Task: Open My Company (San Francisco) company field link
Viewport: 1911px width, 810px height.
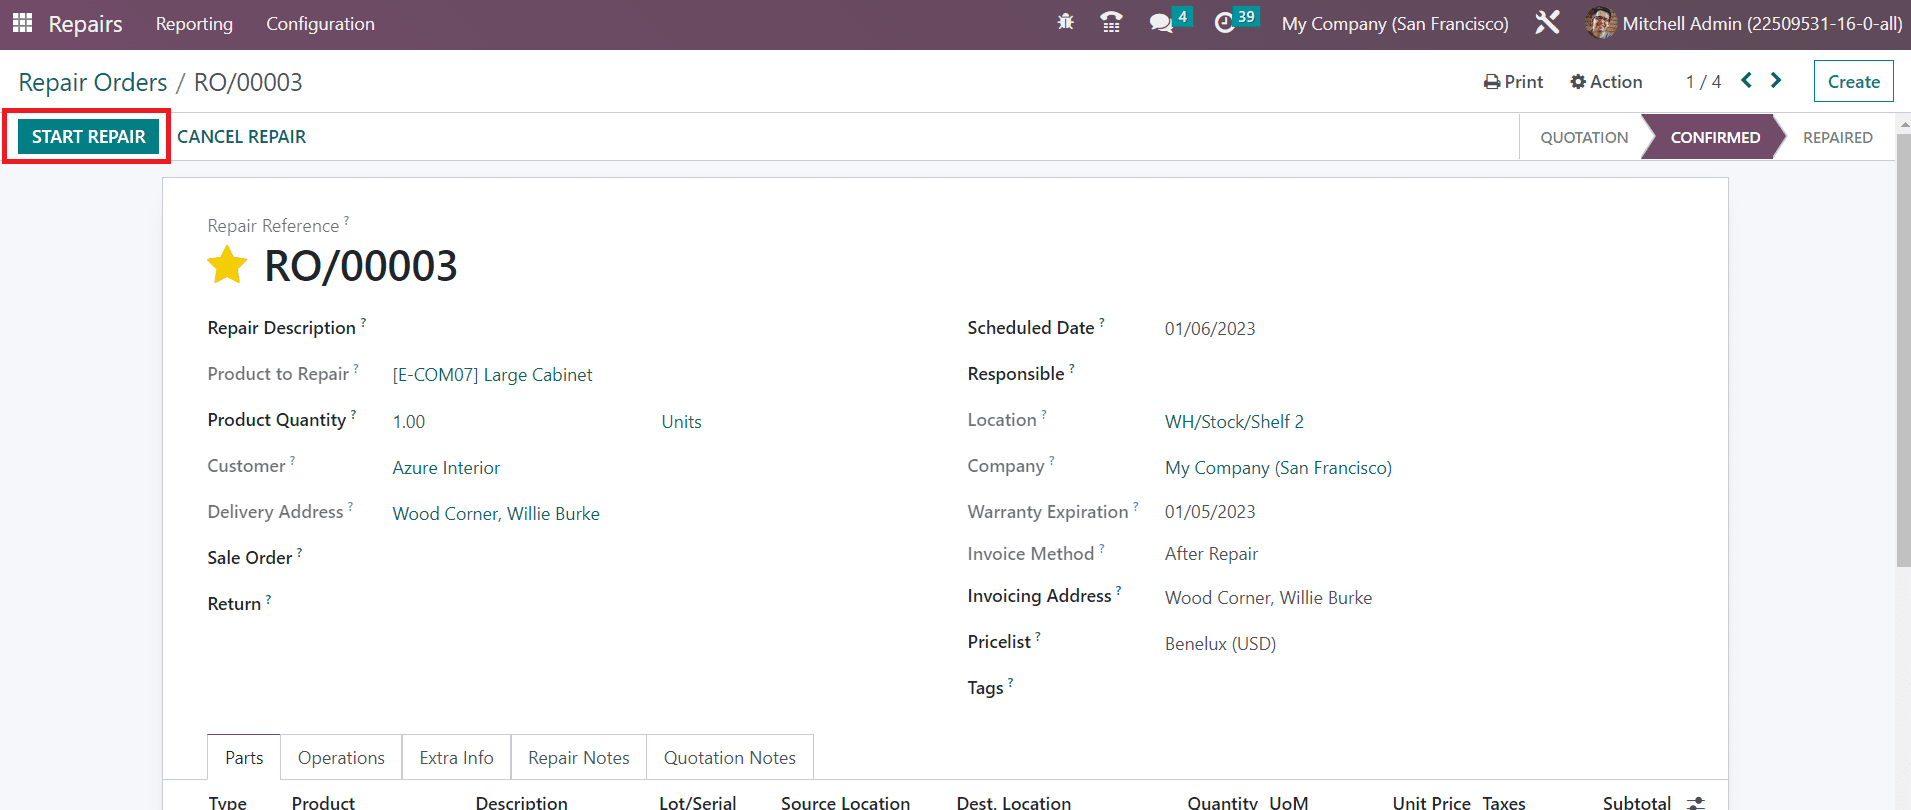Action: click(x=1278, y=468)
